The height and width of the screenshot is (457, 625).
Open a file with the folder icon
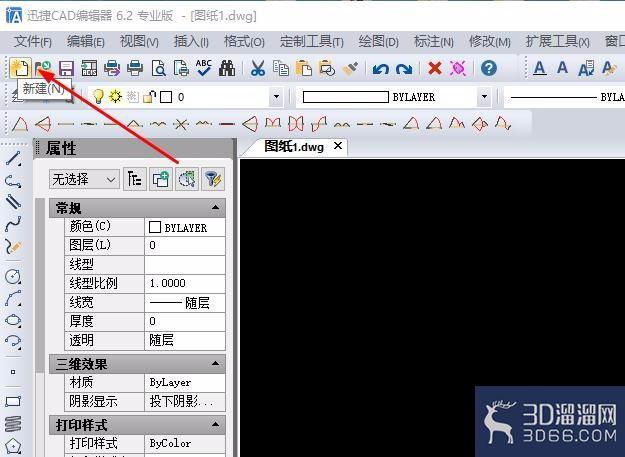43,68
